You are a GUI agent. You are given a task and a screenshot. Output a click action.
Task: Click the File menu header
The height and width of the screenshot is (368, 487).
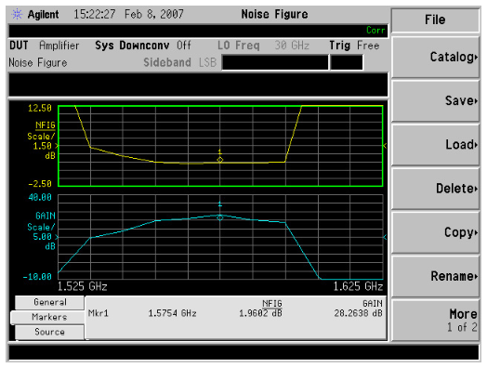435,20
